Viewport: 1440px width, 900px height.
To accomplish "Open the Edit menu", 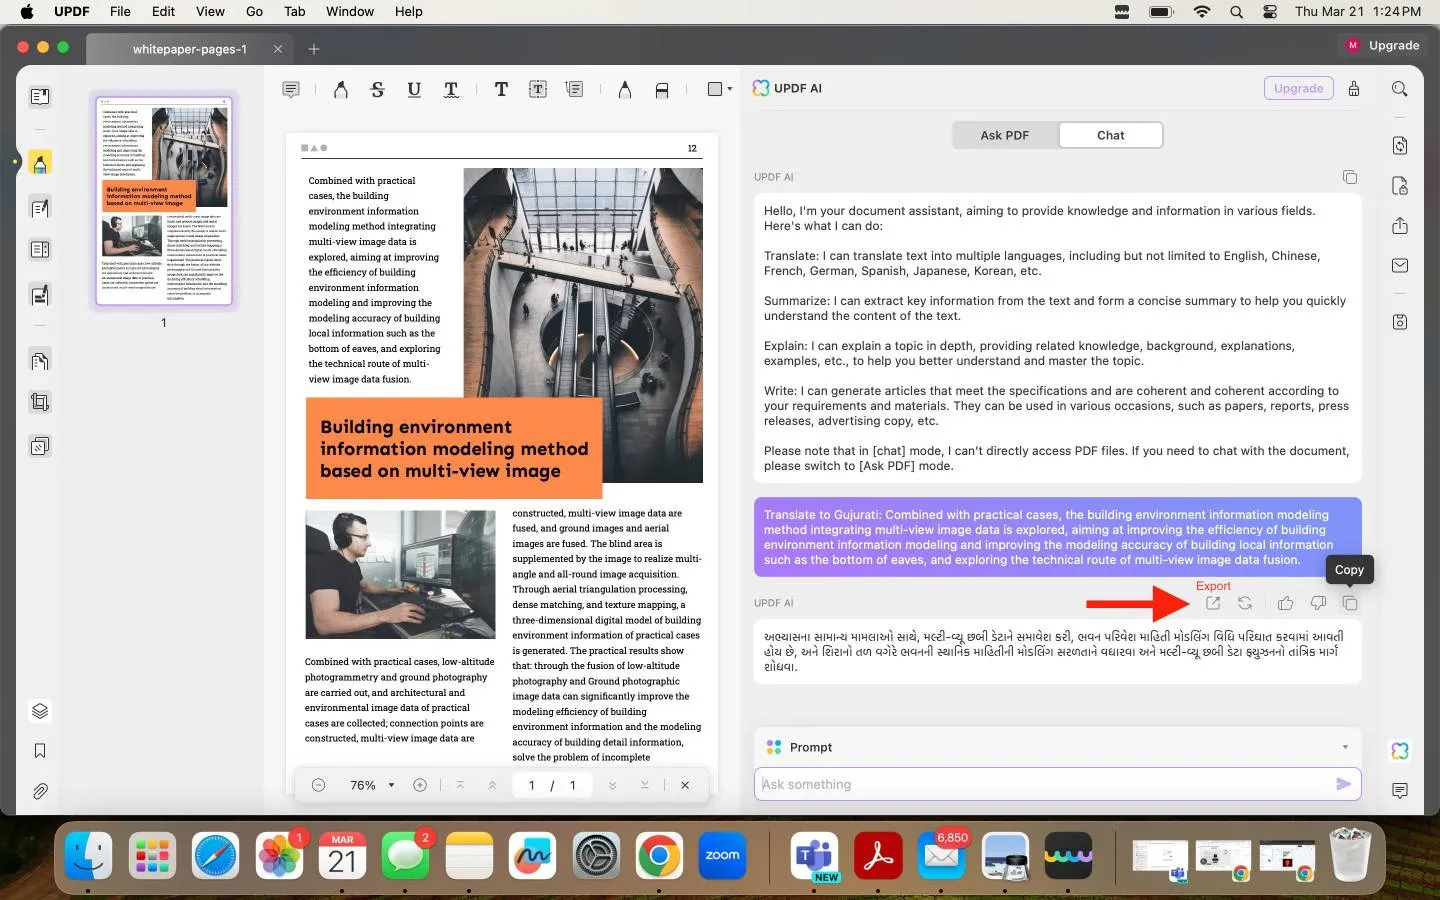I will pyautogui.click(x=163, y=11).
